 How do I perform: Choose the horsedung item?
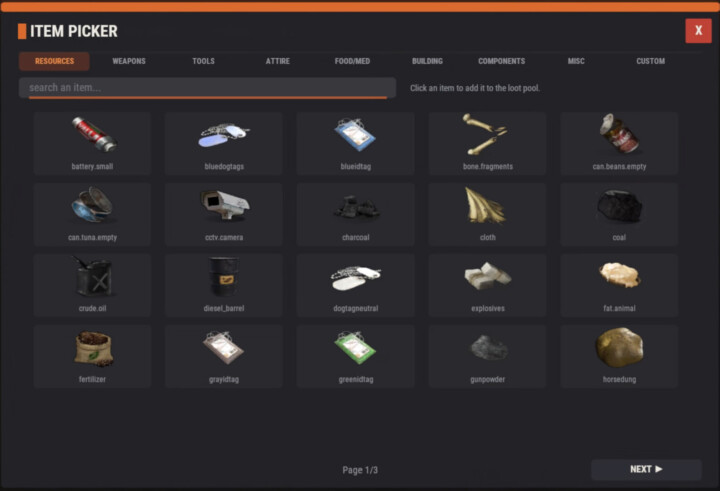point(619,356)
